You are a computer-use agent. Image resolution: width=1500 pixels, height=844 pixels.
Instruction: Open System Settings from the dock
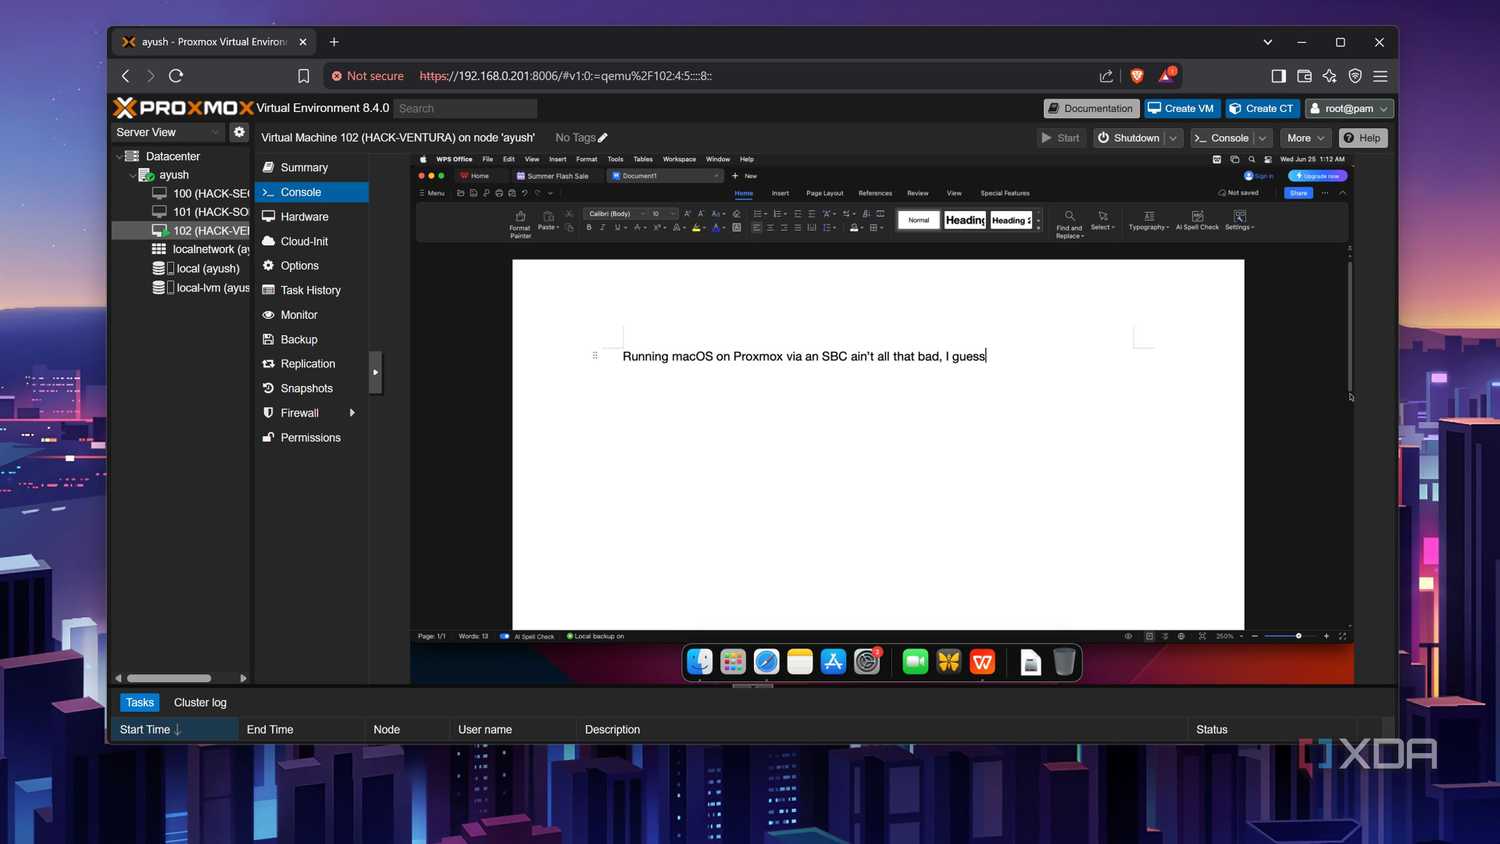867,661
